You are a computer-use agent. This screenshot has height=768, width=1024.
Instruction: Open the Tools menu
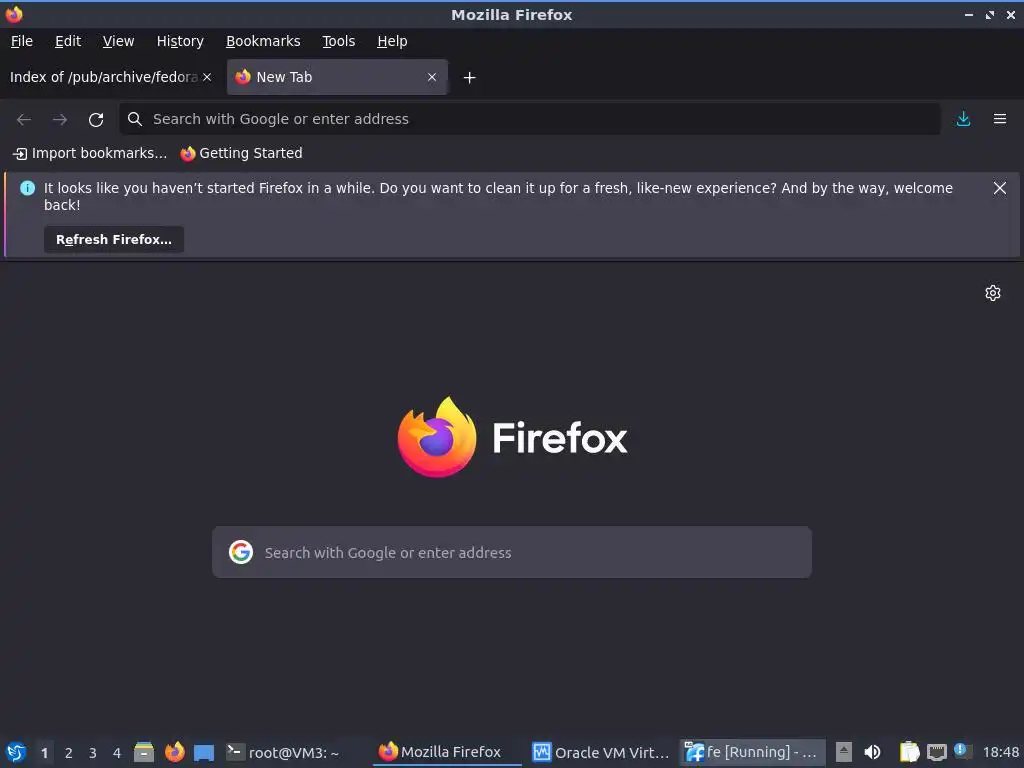338,41
